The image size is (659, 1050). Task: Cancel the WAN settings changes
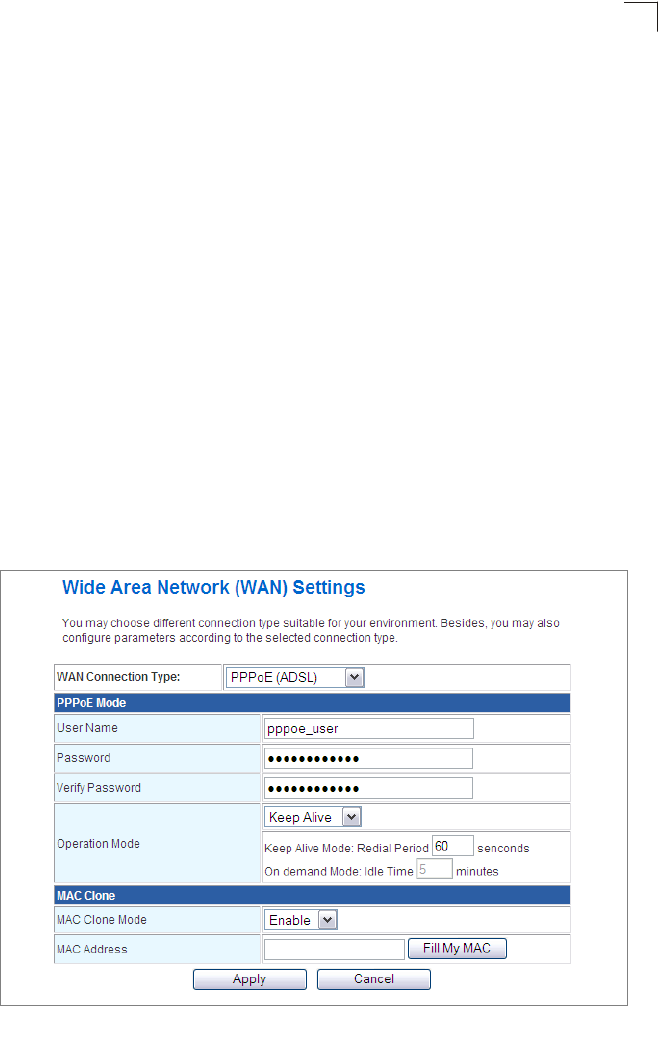pyautogui.click(x=374, y=979)
